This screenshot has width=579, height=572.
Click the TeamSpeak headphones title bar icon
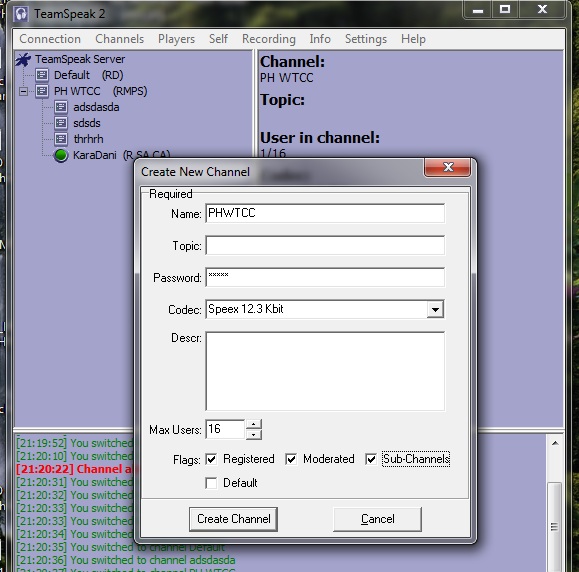coord(21,14)
